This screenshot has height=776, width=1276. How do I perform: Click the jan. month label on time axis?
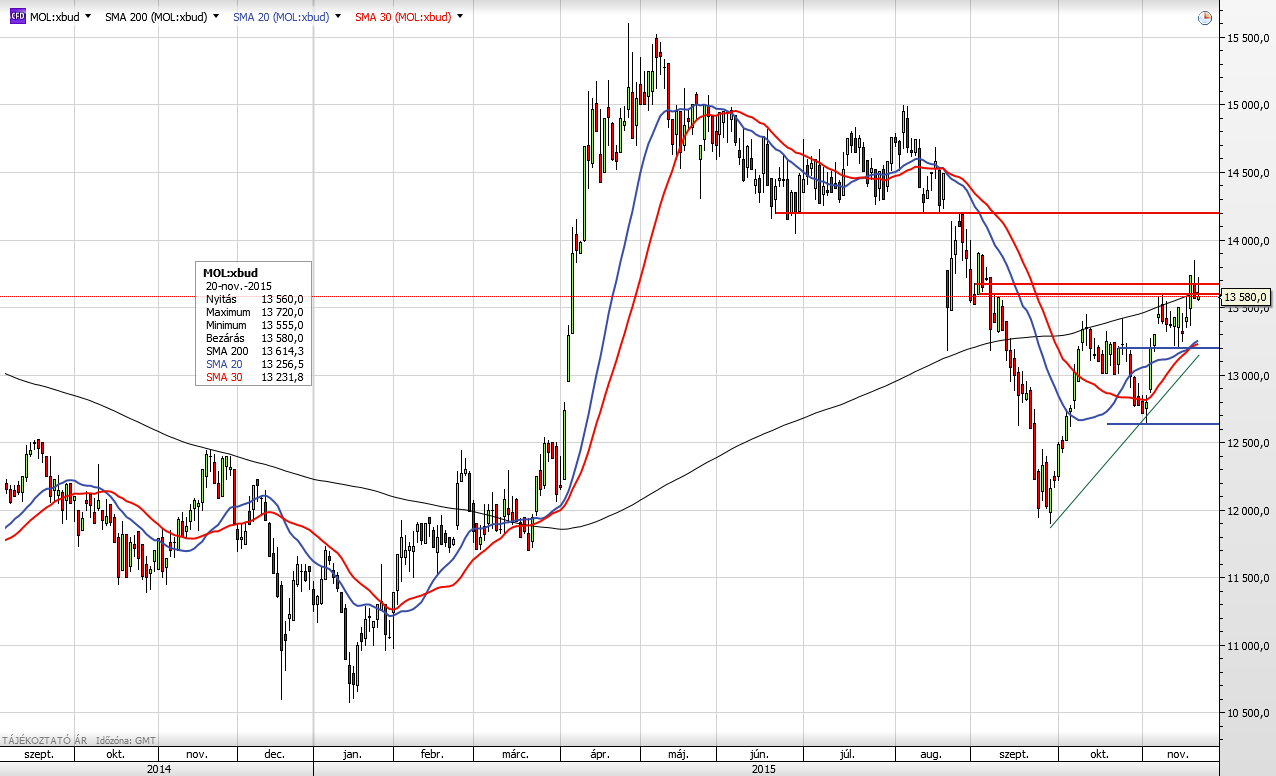click(352, 754)
